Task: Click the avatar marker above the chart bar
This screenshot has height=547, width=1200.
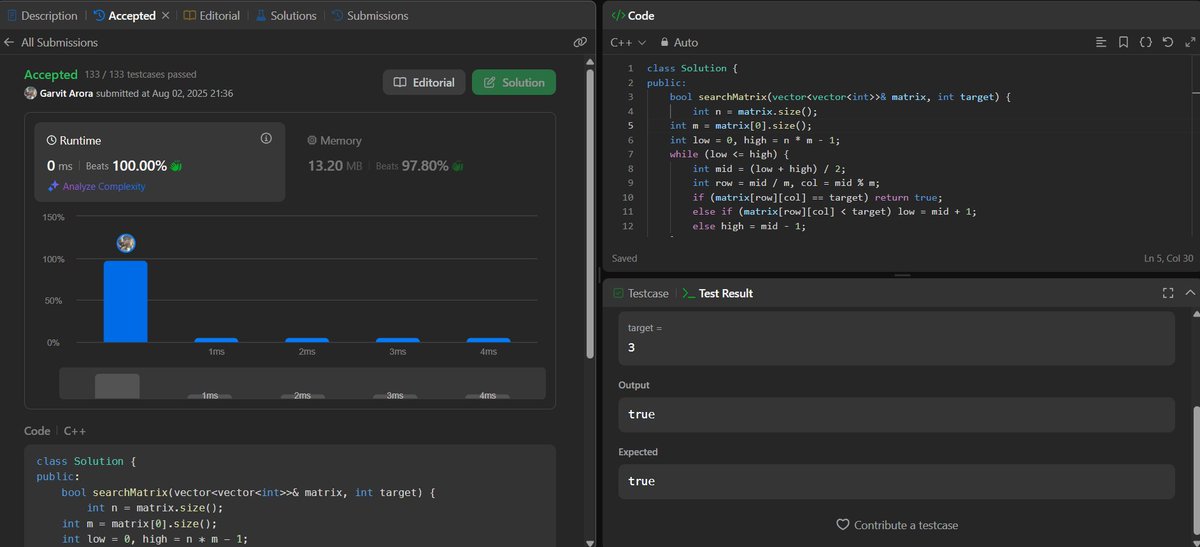Action: [x=125, y=243]
